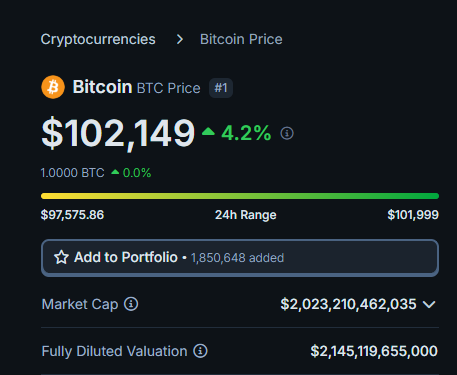The height and width of the screenshot is (375, 457).
Task: Open Cryptocurrencies breadcrumb link
Action: click(98, 39)
